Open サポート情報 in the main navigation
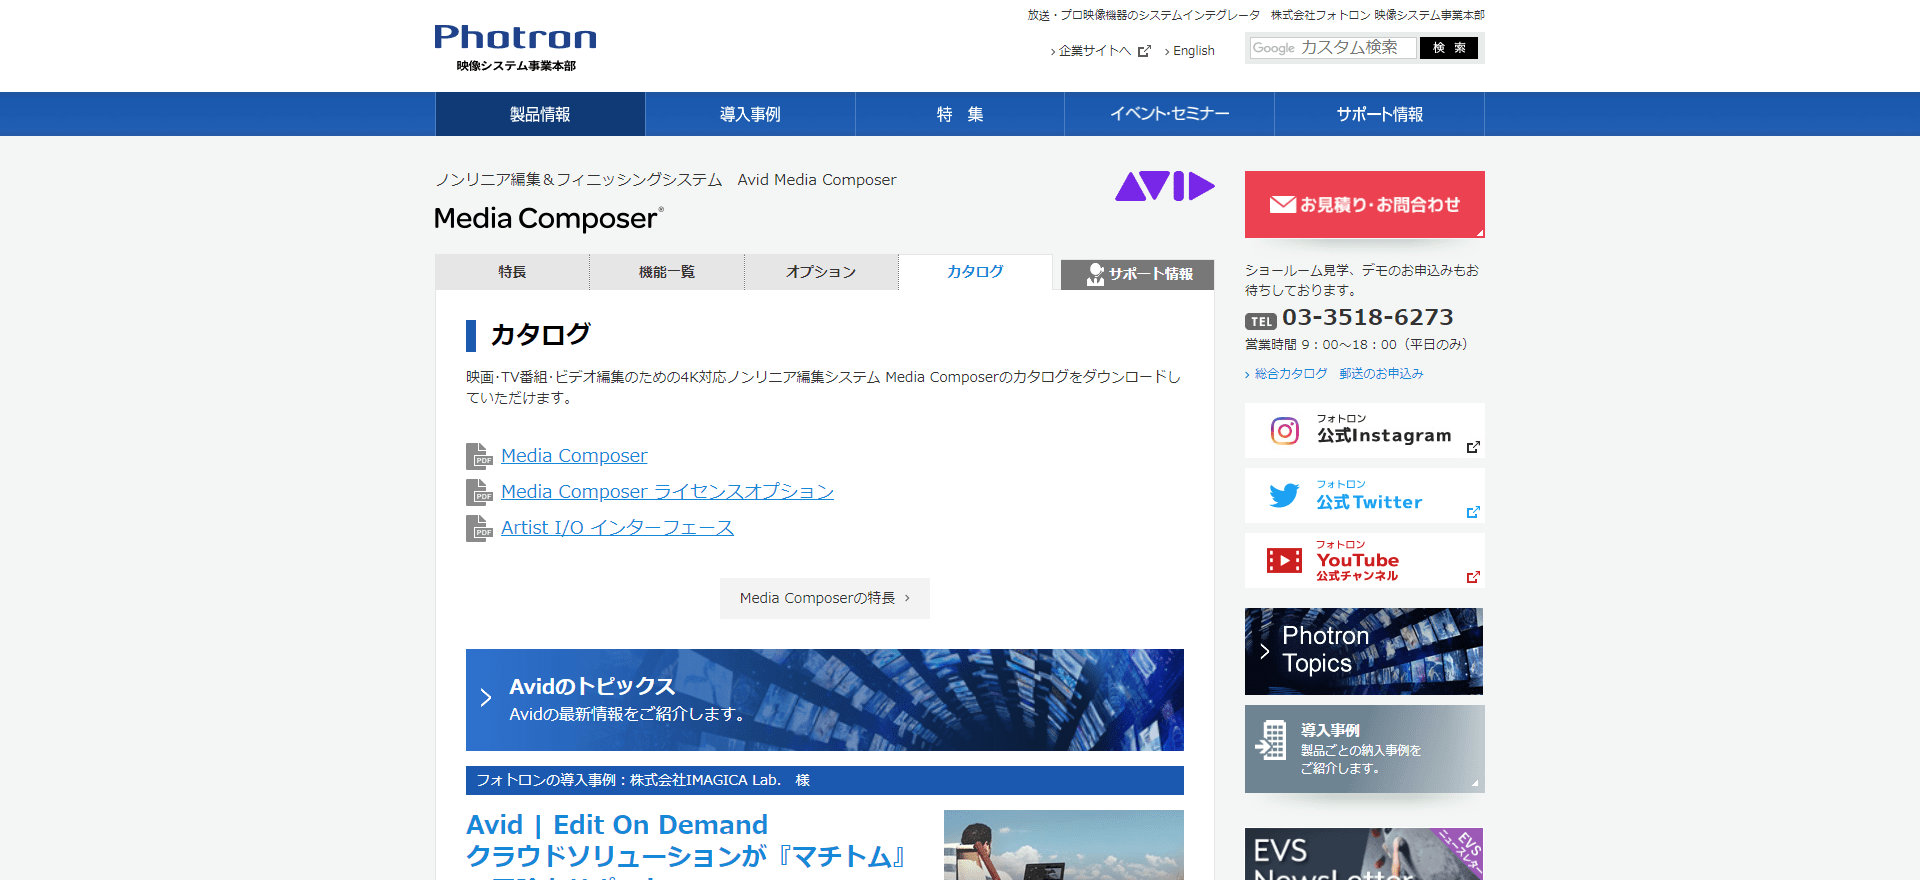Screen dimensions: 1920x880 click(1380, 114)
